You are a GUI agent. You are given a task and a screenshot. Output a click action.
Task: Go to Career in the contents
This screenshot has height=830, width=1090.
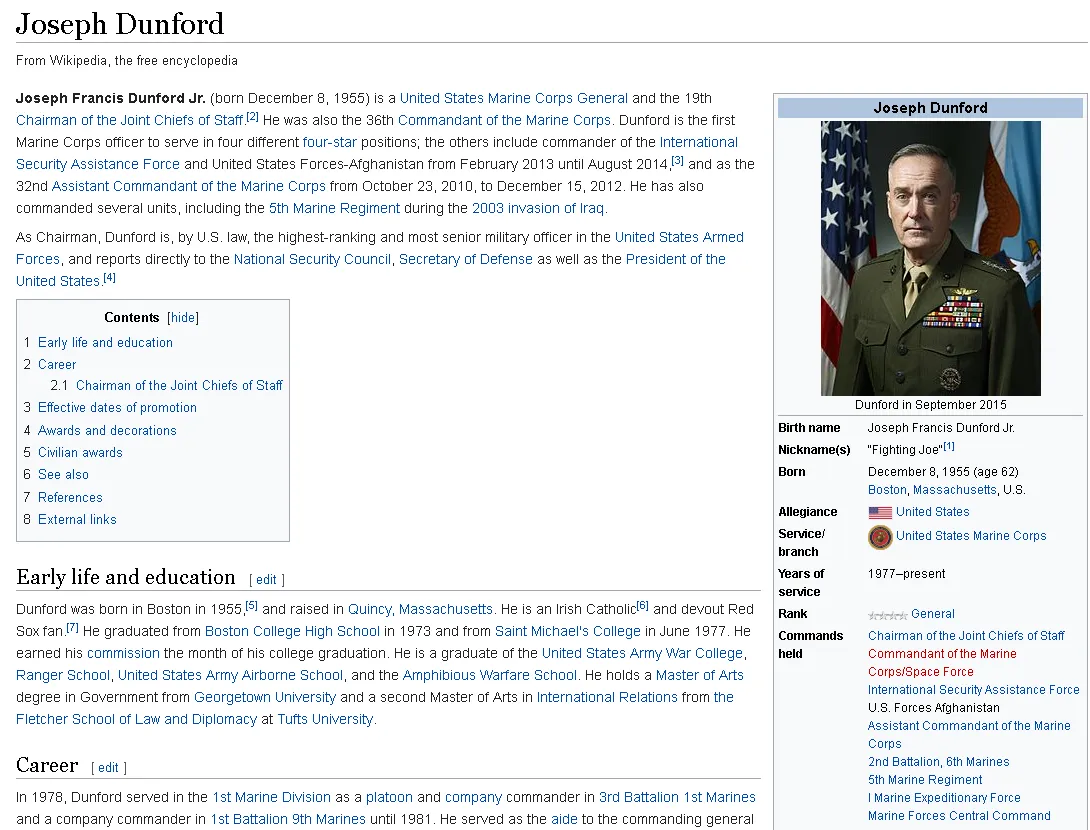point(57,364)
